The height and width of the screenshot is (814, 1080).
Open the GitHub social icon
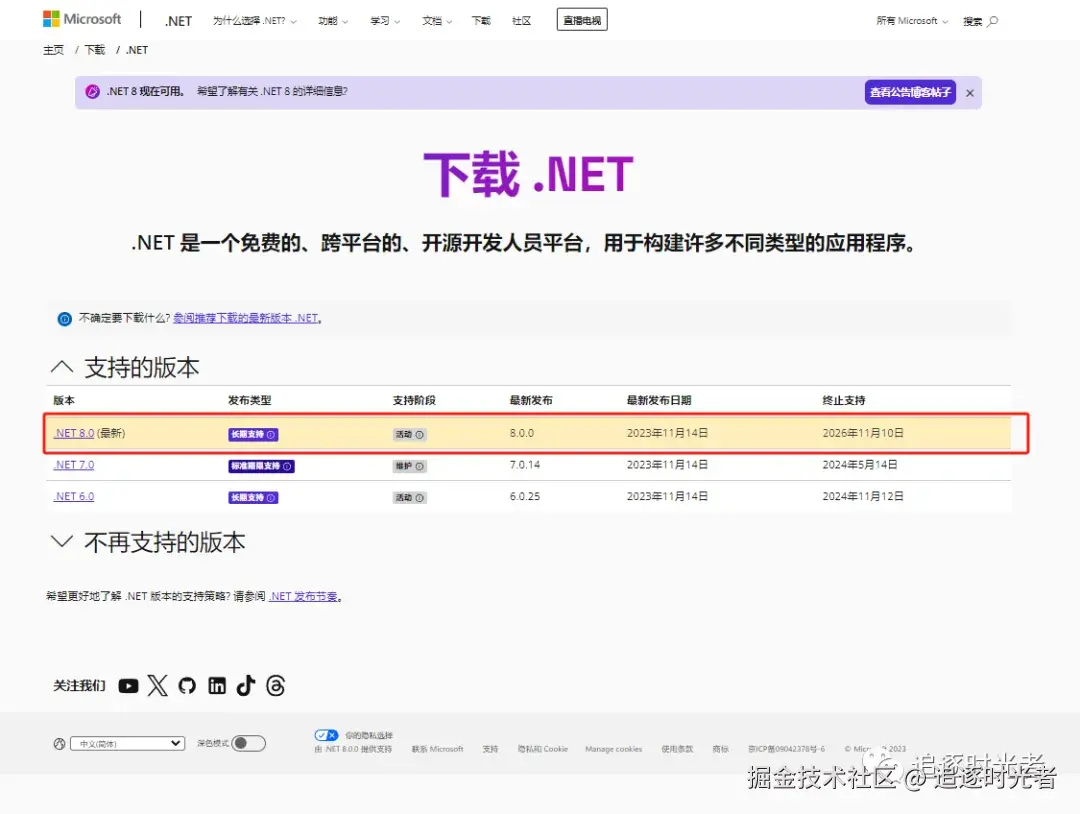(187, 686)
